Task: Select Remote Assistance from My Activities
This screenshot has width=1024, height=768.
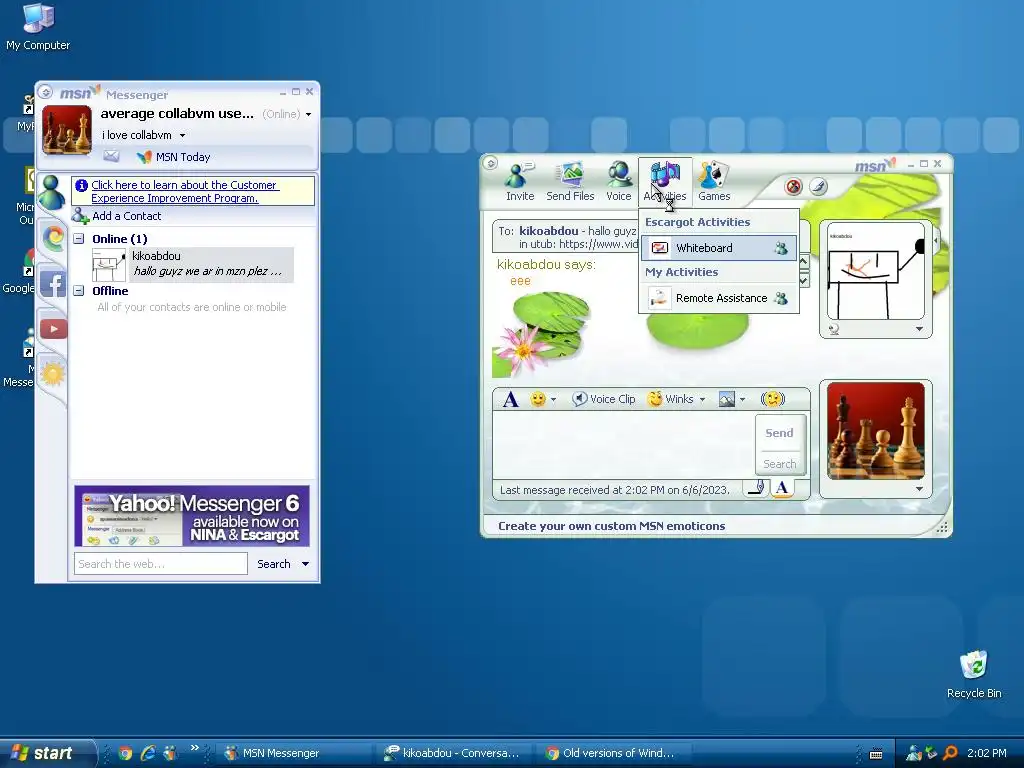Action: point(718,298)
